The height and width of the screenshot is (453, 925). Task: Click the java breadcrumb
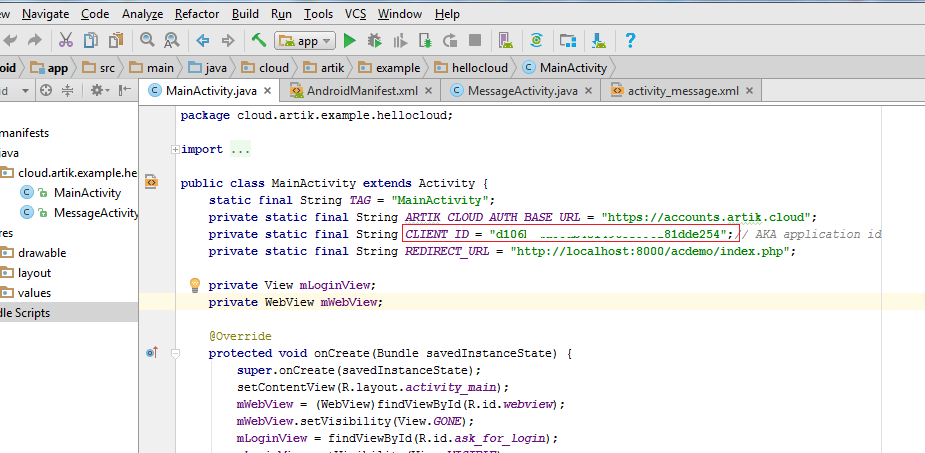208,68
